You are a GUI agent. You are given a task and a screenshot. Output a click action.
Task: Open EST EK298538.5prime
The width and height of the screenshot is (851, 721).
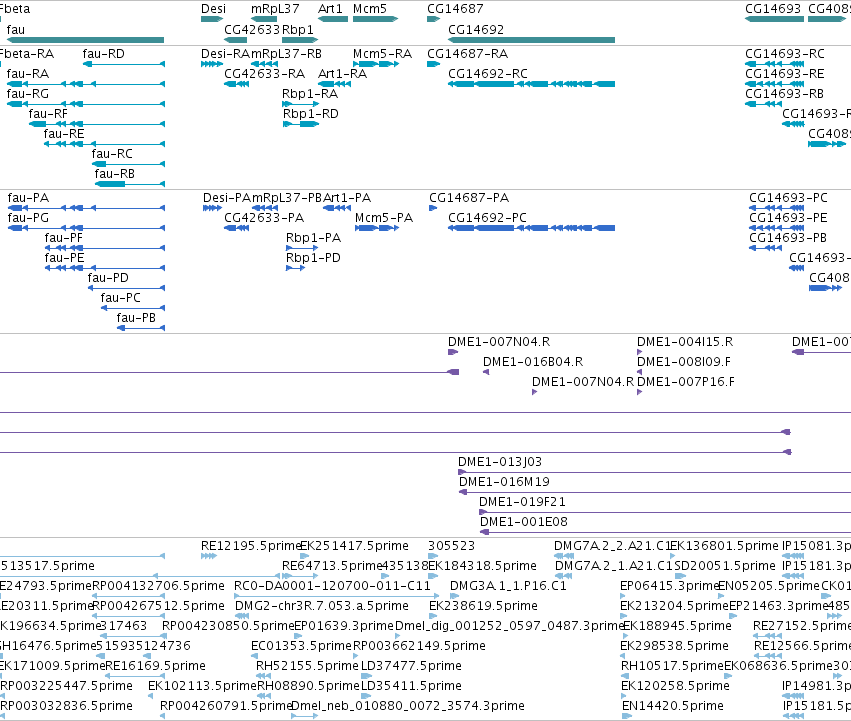click(674, 646)
